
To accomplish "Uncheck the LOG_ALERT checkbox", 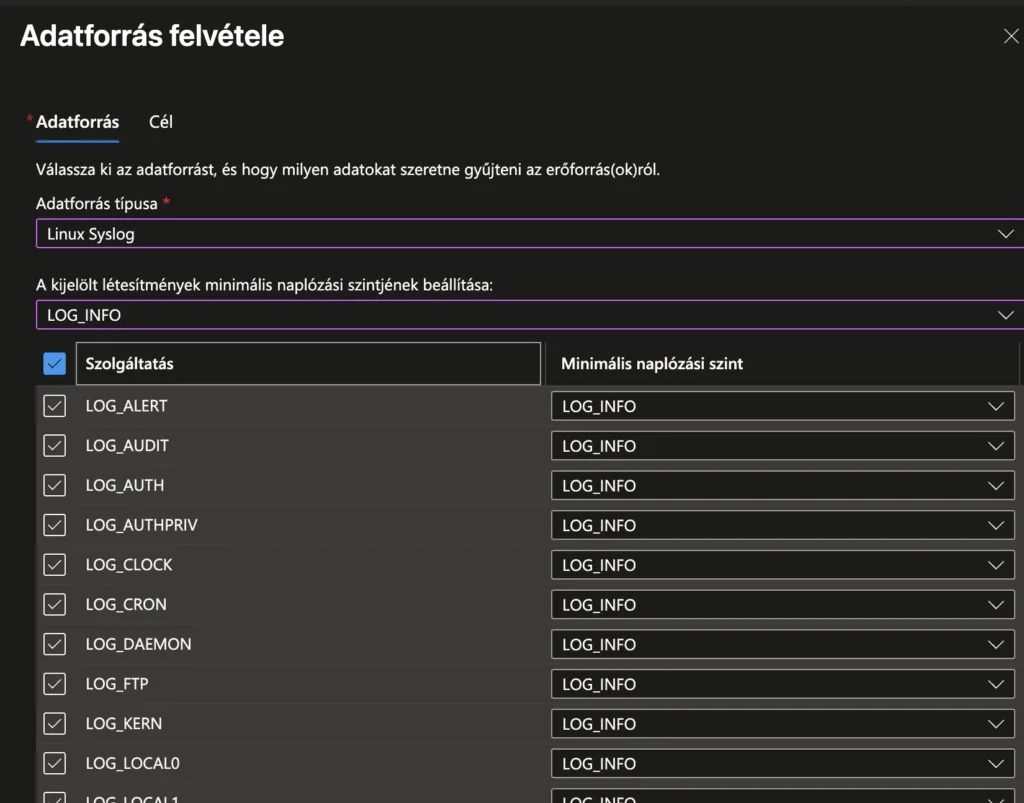I will pyautogui.click(x=55, y=406).
